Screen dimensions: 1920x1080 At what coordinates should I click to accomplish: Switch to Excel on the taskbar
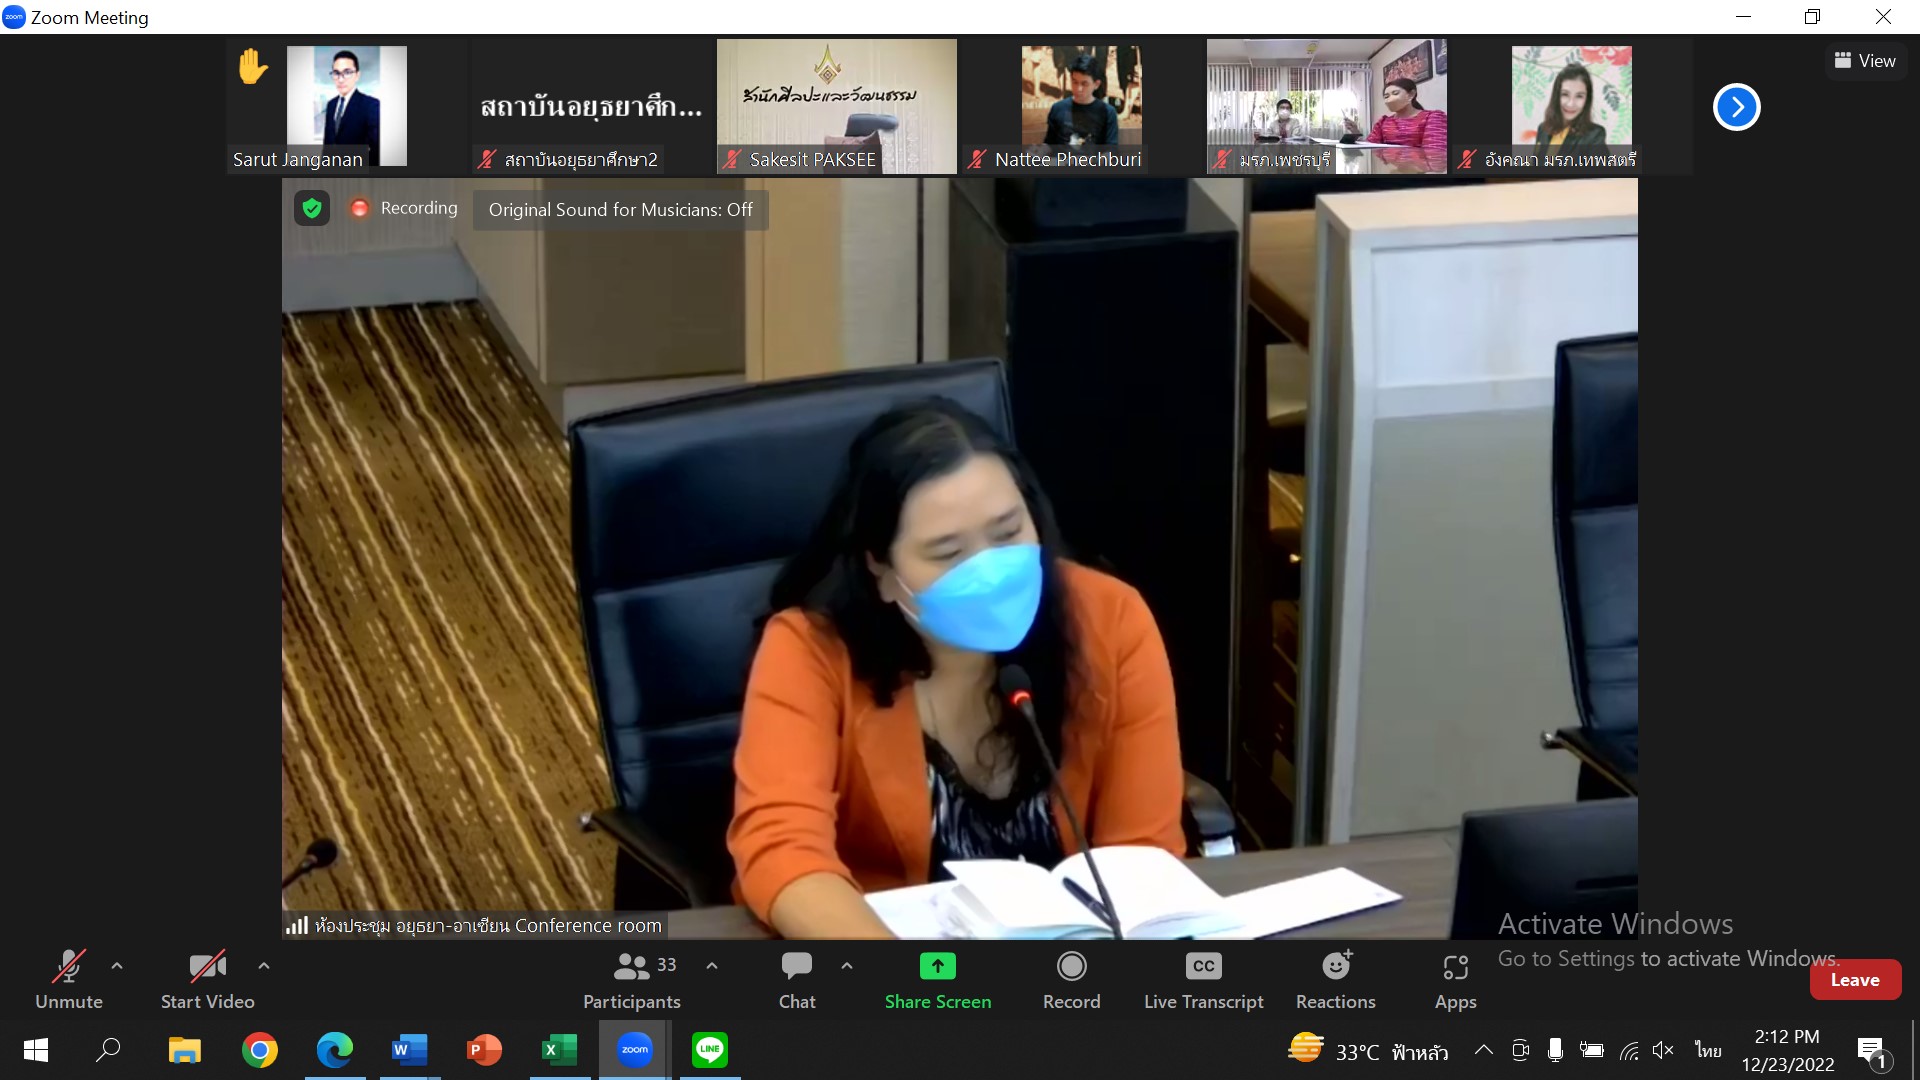click(560, 1050)
